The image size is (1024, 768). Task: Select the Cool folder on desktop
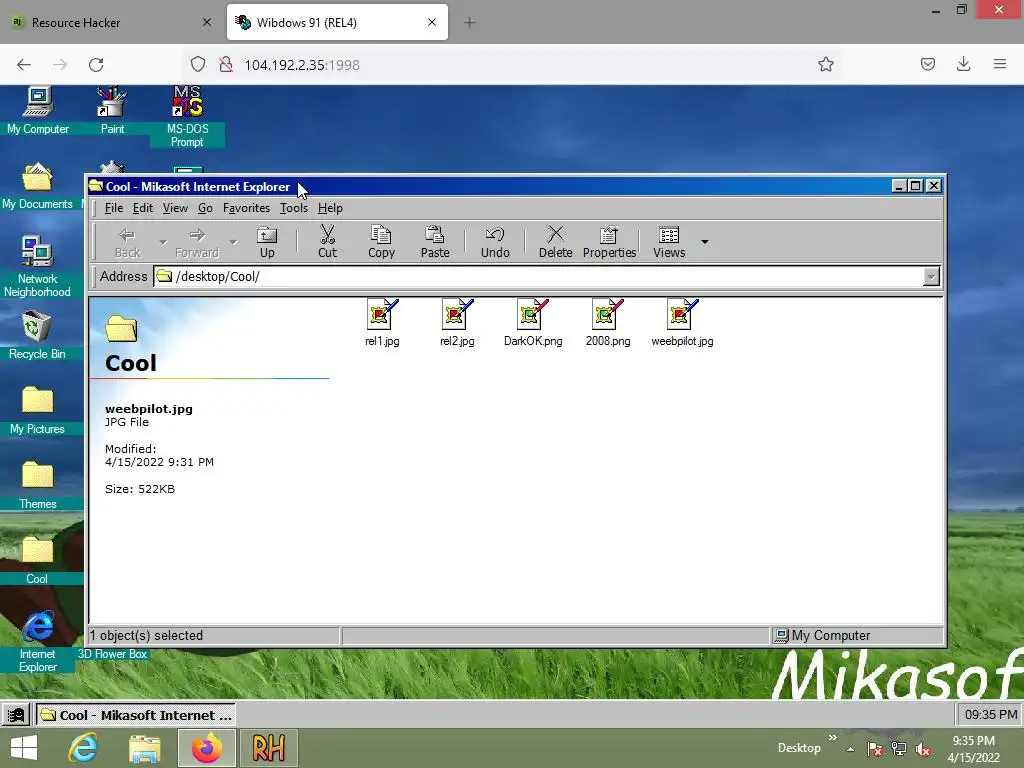[37, 560]
